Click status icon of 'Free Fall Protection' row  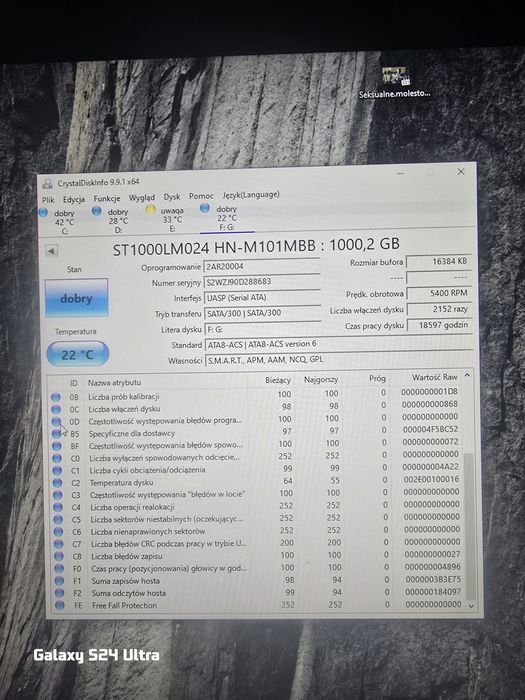(x=59, y=606)
